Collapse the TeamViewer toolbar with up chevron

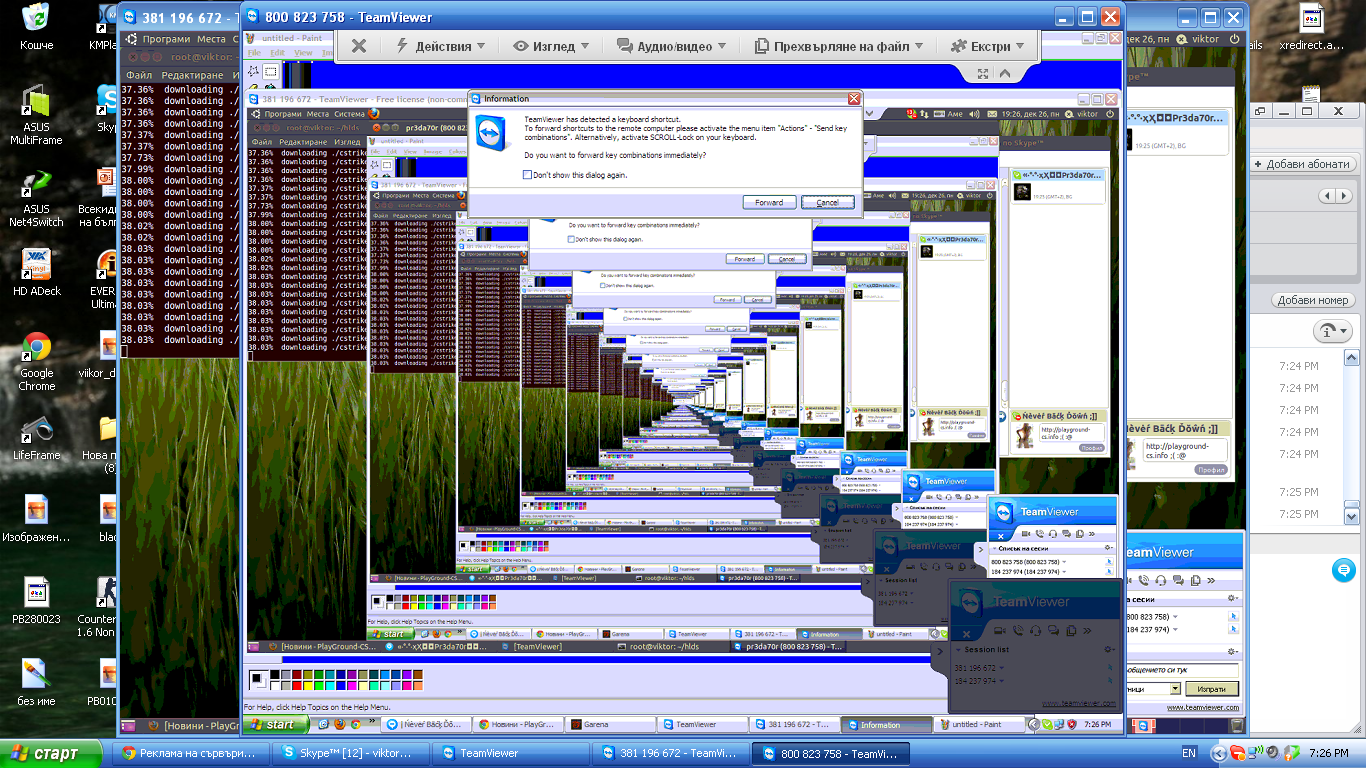coord(1004,73)
